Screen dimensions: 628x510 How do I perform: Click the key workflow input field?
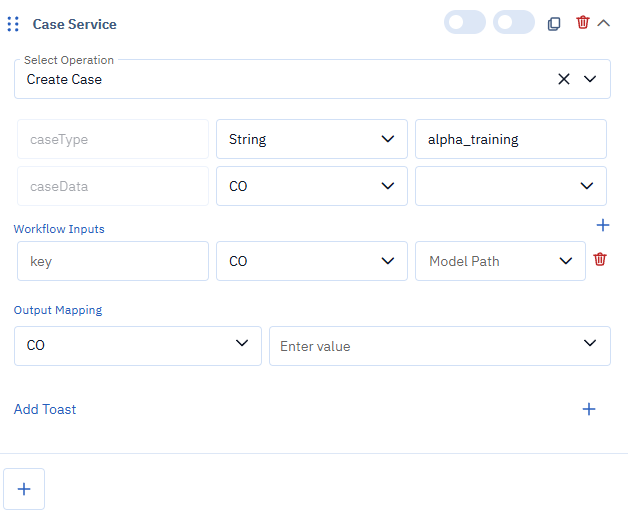113,261
